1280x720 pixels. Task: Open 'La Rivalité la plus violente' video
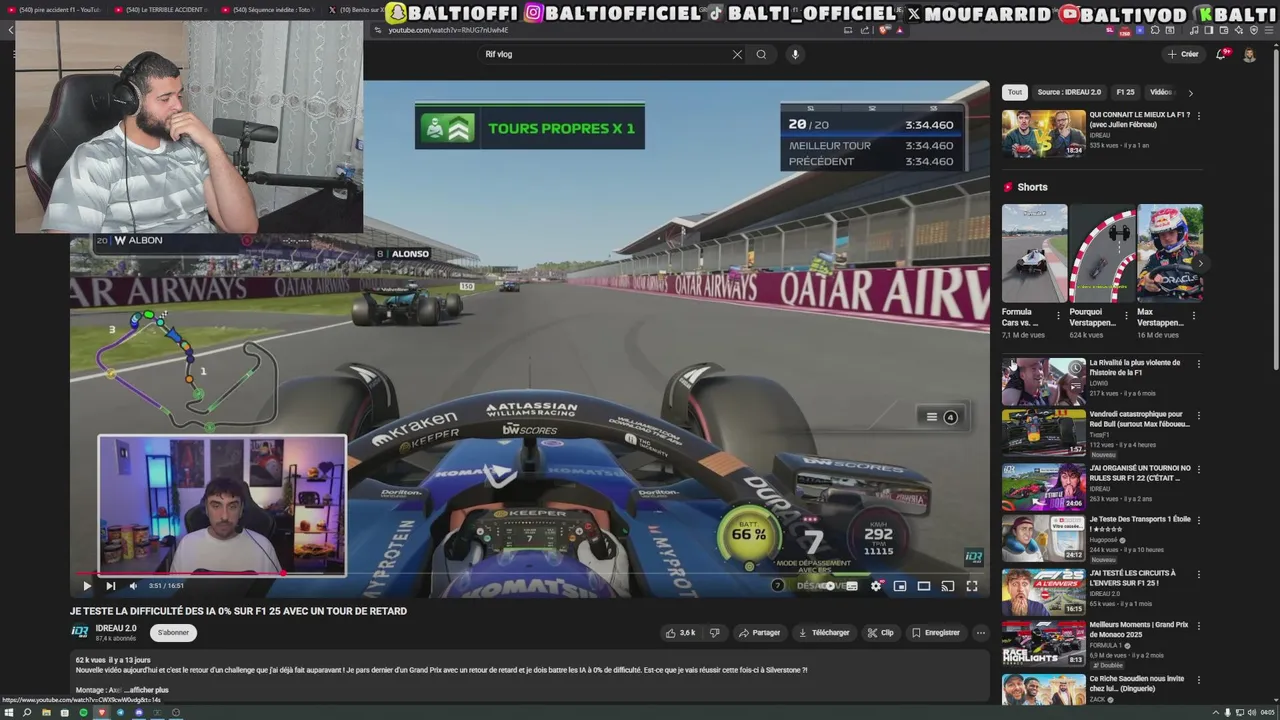click(1043, 381)
